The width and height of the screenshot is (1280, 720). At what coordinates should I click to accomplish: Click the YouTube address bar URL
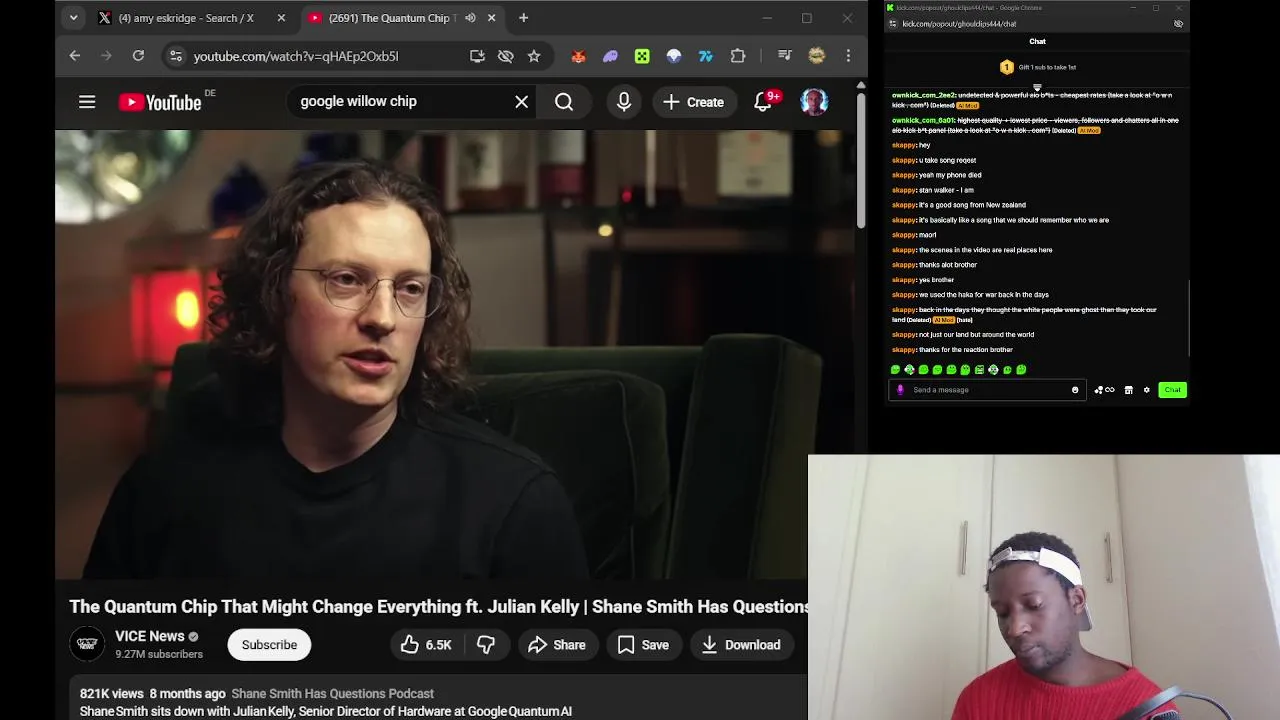(x=296, y=56)
